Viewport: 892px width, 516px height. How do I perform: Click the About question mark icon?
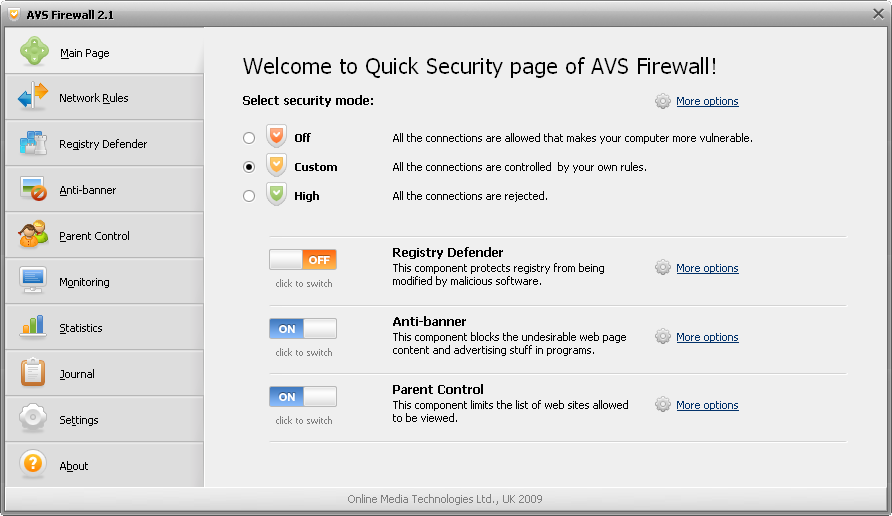(33, 465)
